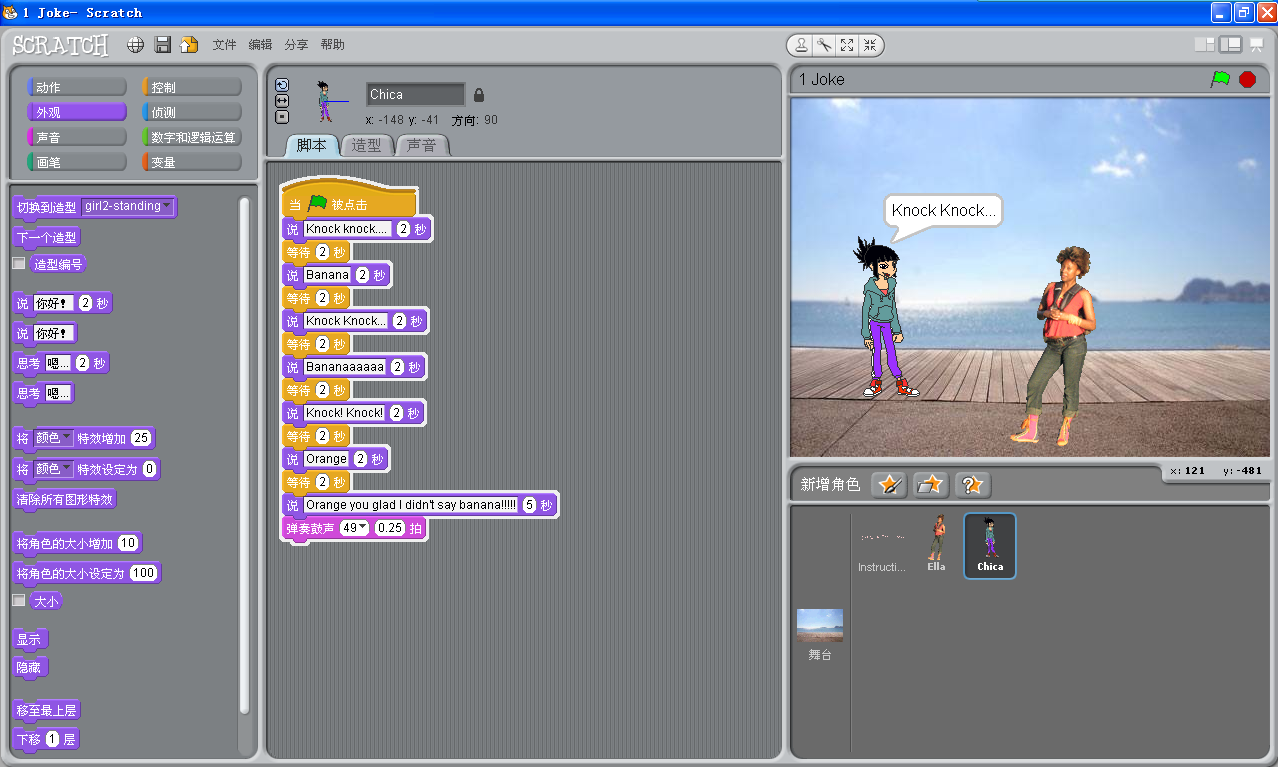Screen dimensions: 1278x767
Task: Choose new sprite from file icon
Action: pyautogui.click(x=930, y=484)
